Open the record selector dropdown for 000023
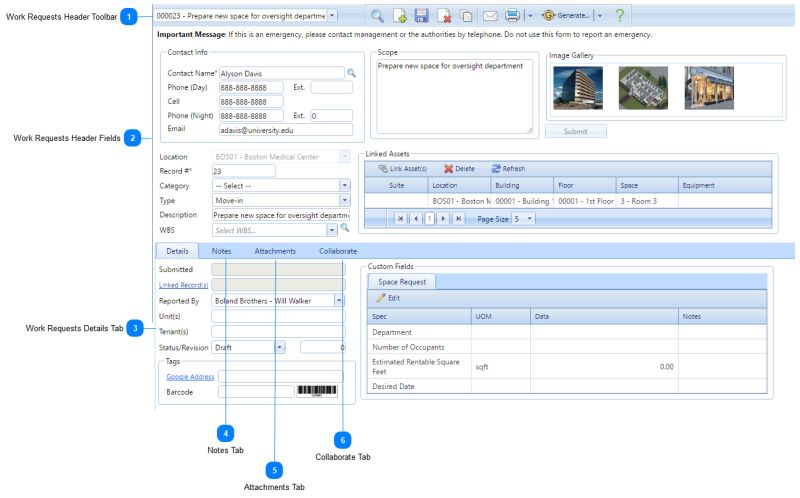Viewport: 800px width, 498px height. point(332,16)
